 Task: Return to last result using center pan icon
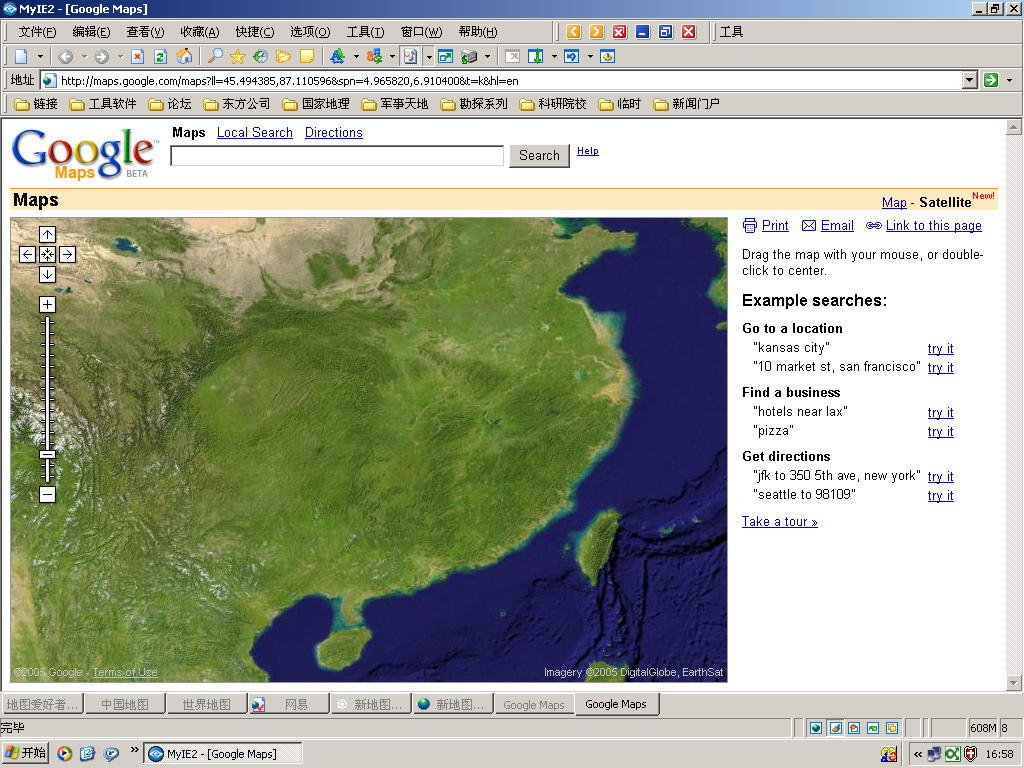click(x=47, y=255)
